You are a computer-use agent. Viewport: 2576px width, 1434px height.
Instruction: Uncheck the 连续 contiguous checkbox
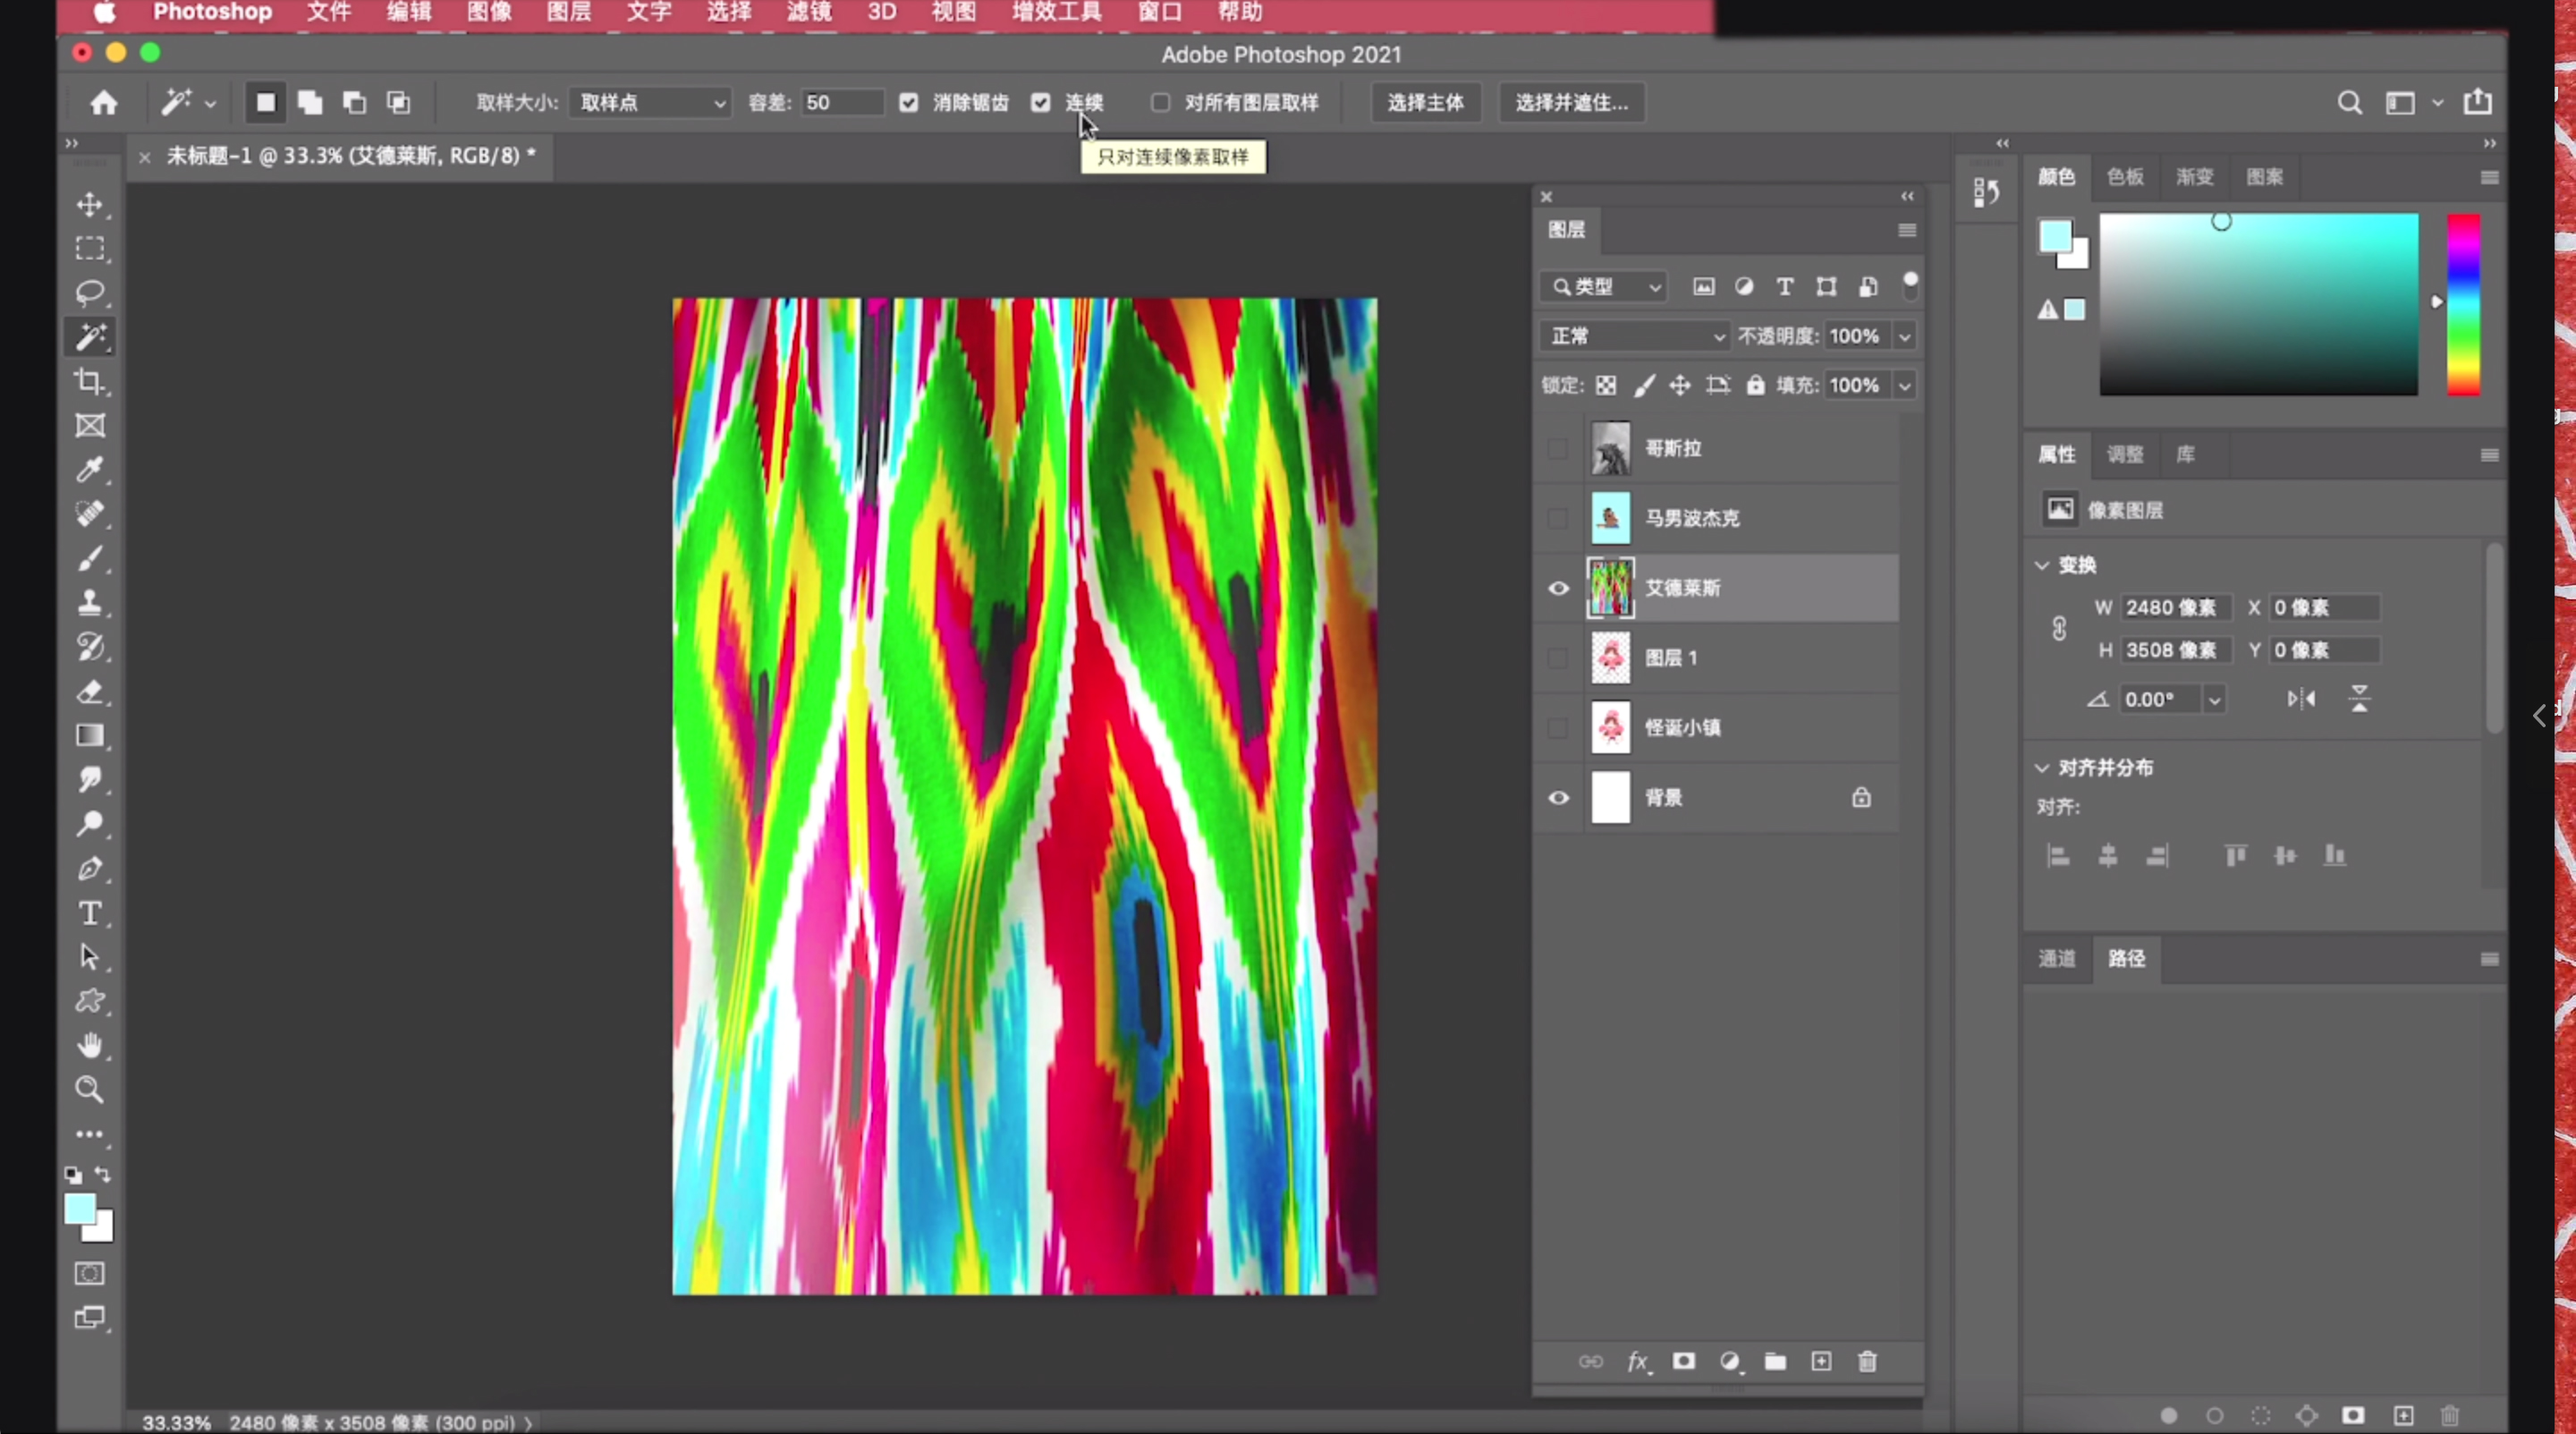point(1041,103)
